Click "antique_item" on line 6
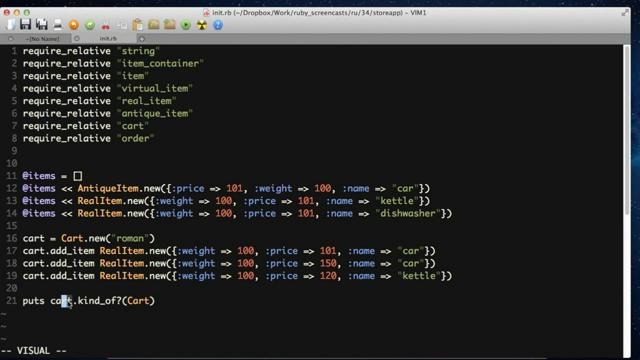Viewport: 640px width, 360px height. tap(155, 113)
